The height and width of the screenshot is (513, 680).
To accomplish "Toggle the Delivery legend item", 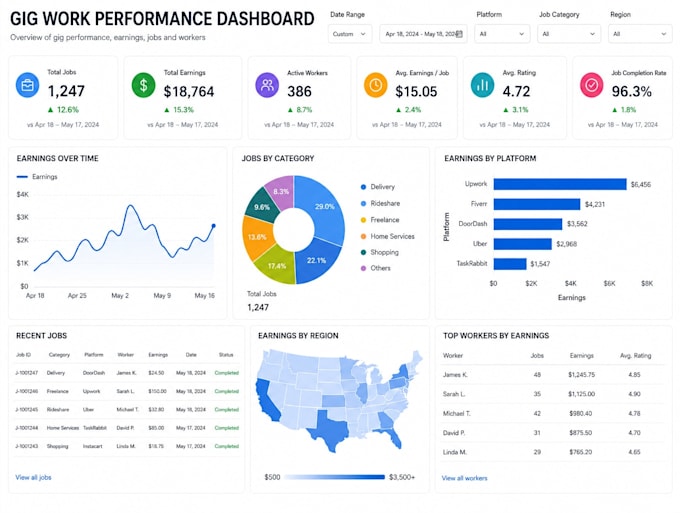I will tap(378, 187).
